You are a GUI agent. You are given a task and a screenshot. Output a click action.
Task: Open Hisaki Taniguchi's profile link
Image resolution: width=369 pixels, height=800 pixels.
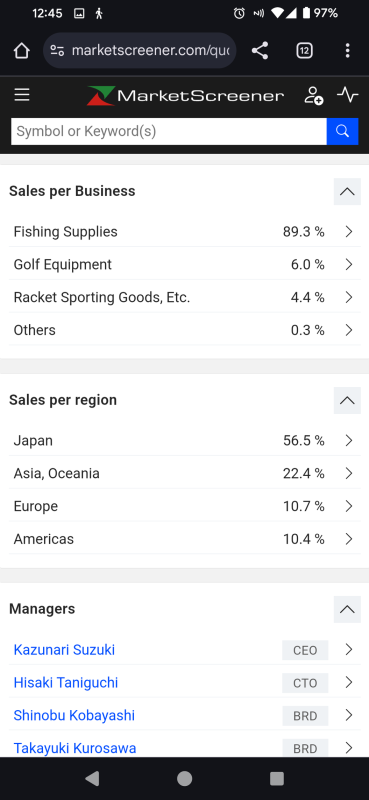tap(66, 682)
